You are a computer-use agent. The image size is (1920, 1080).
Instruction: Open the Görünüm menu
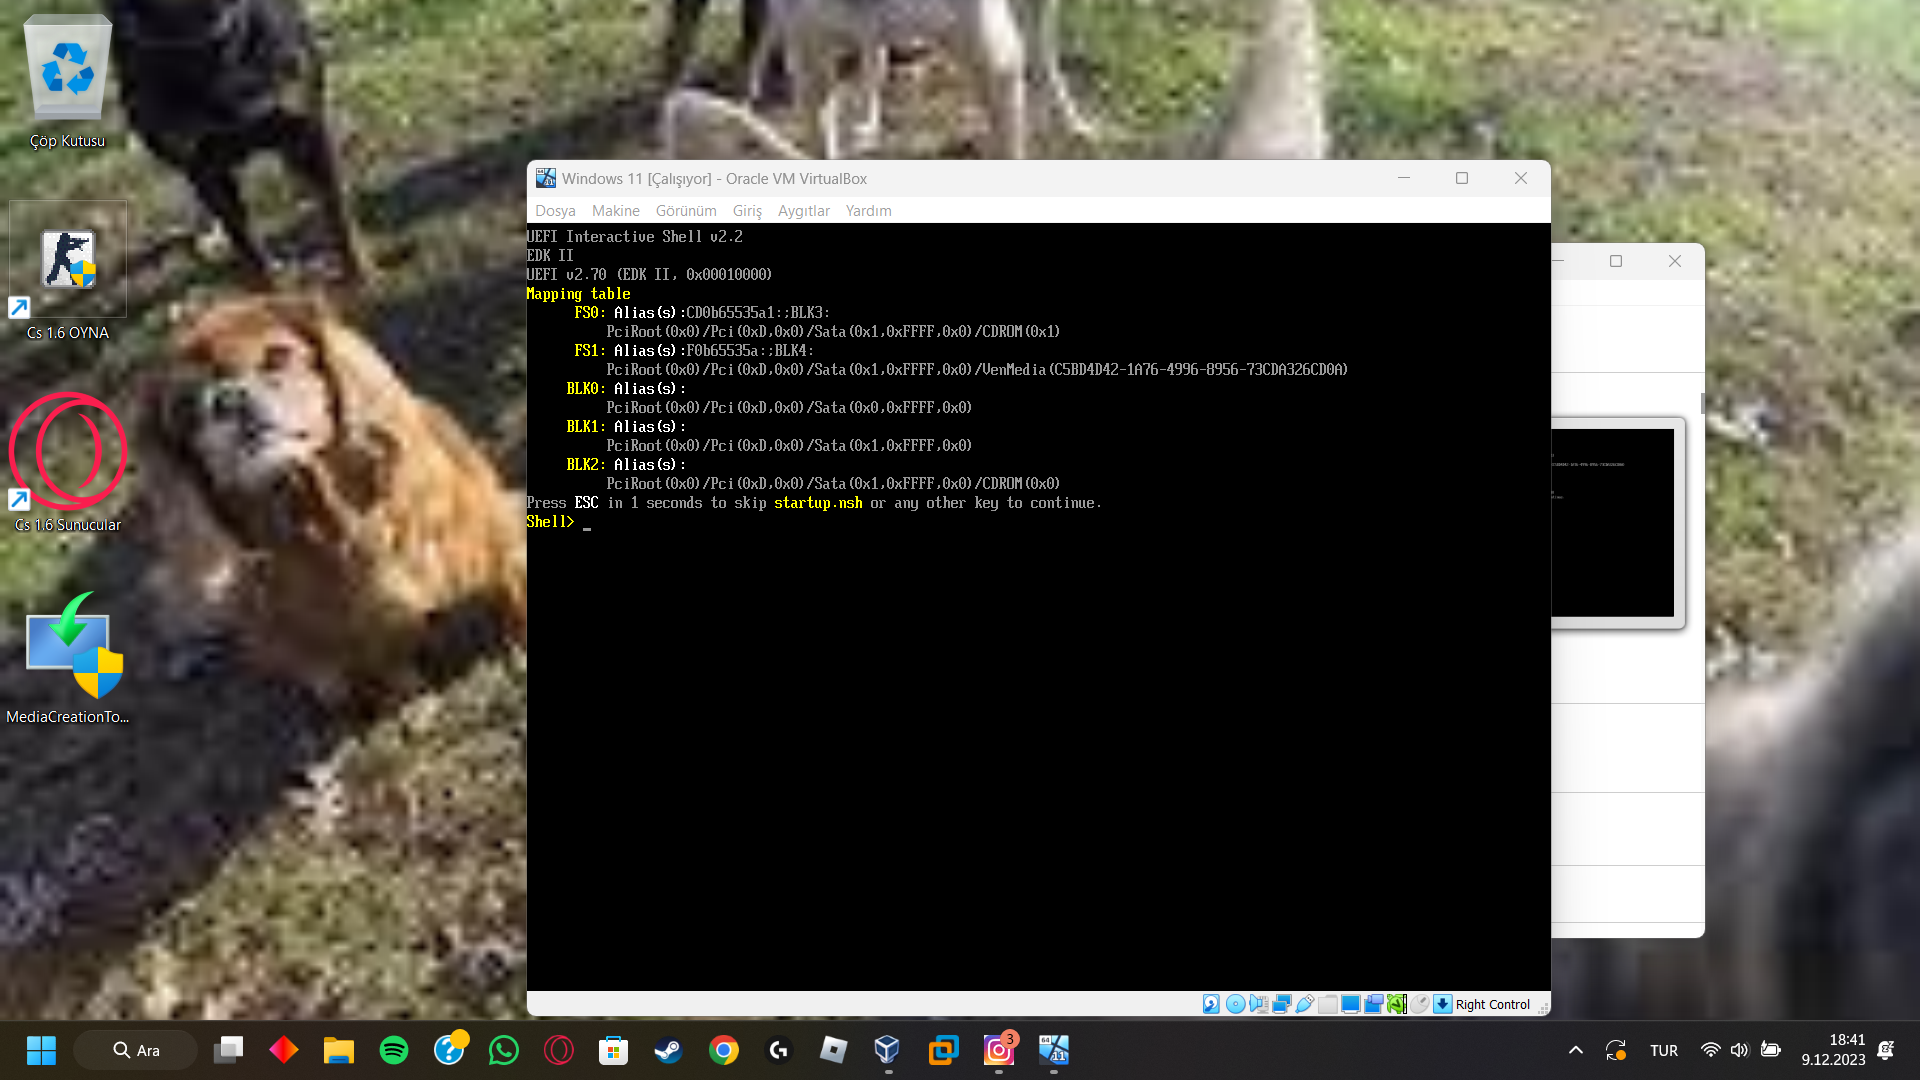[x=686, y=211]
